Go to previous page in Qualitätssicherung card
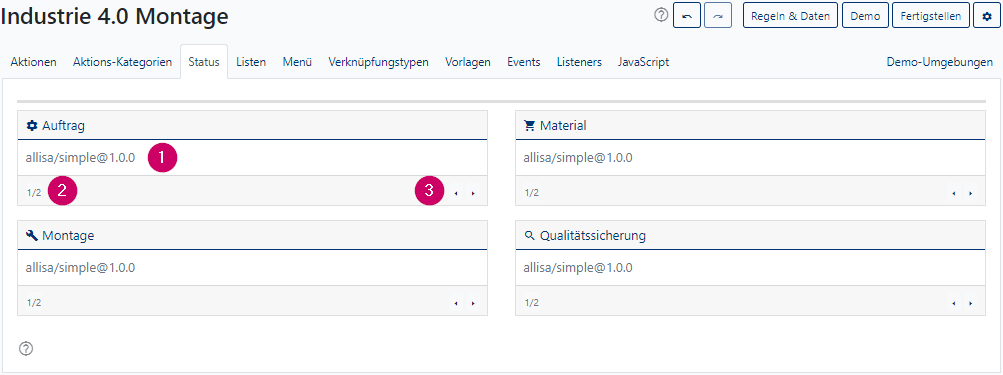1003x375 pixels. (x=953, y=303)
